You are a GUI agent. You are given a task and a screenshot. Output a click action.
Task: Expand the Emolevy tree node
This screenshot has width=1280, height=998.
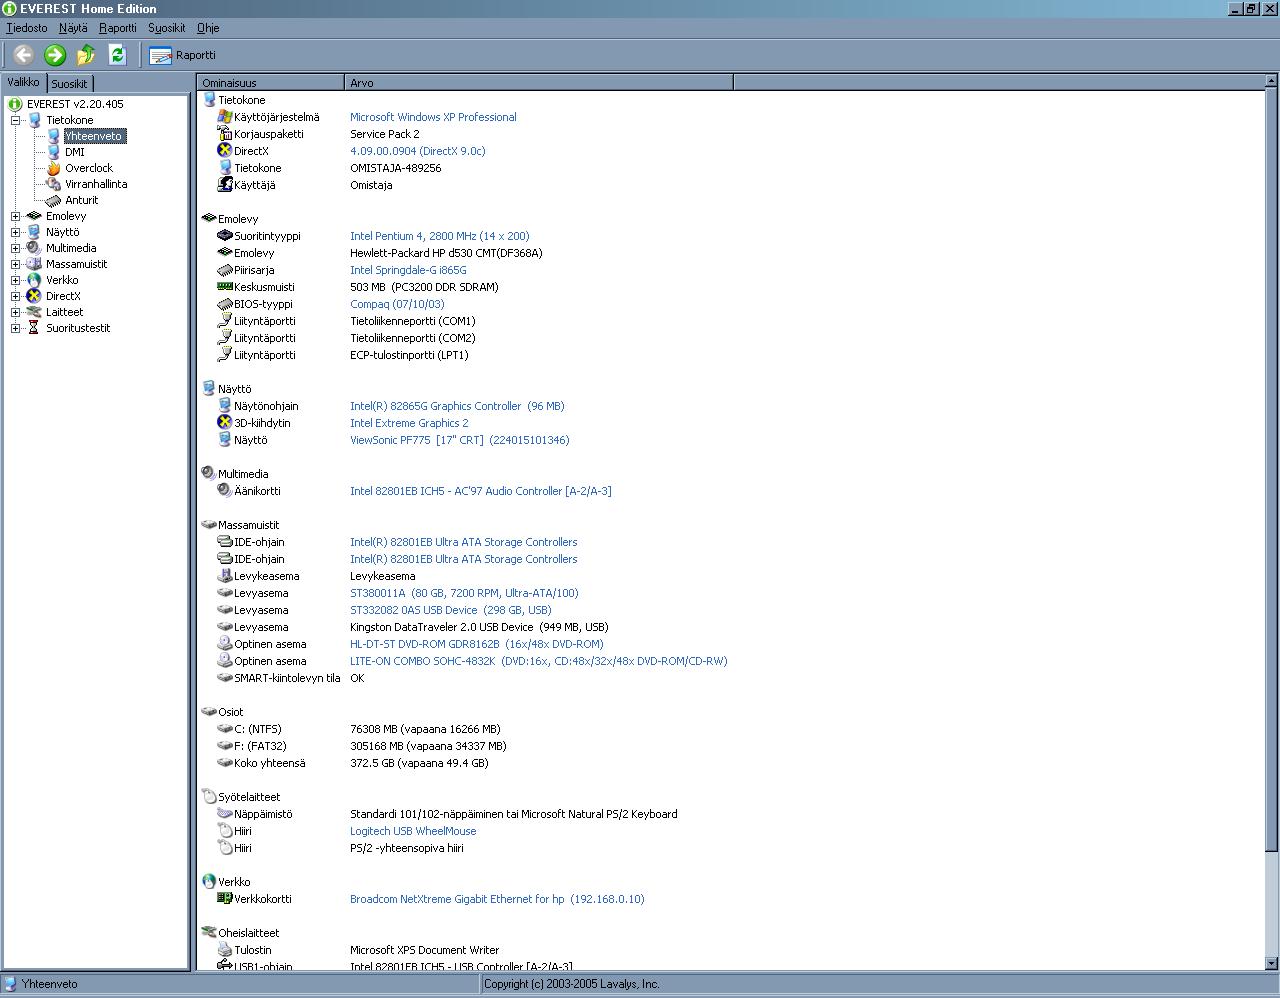coord(15,216)
